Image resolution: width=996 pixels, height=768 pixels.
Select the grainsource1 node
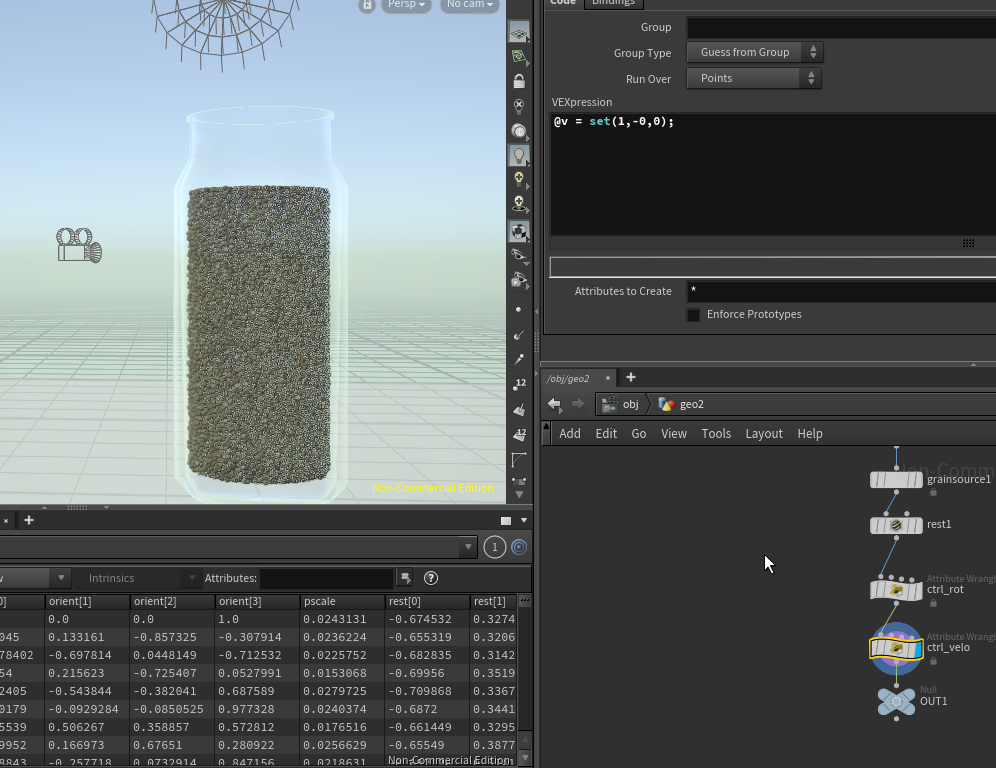[x=896, y=480]
